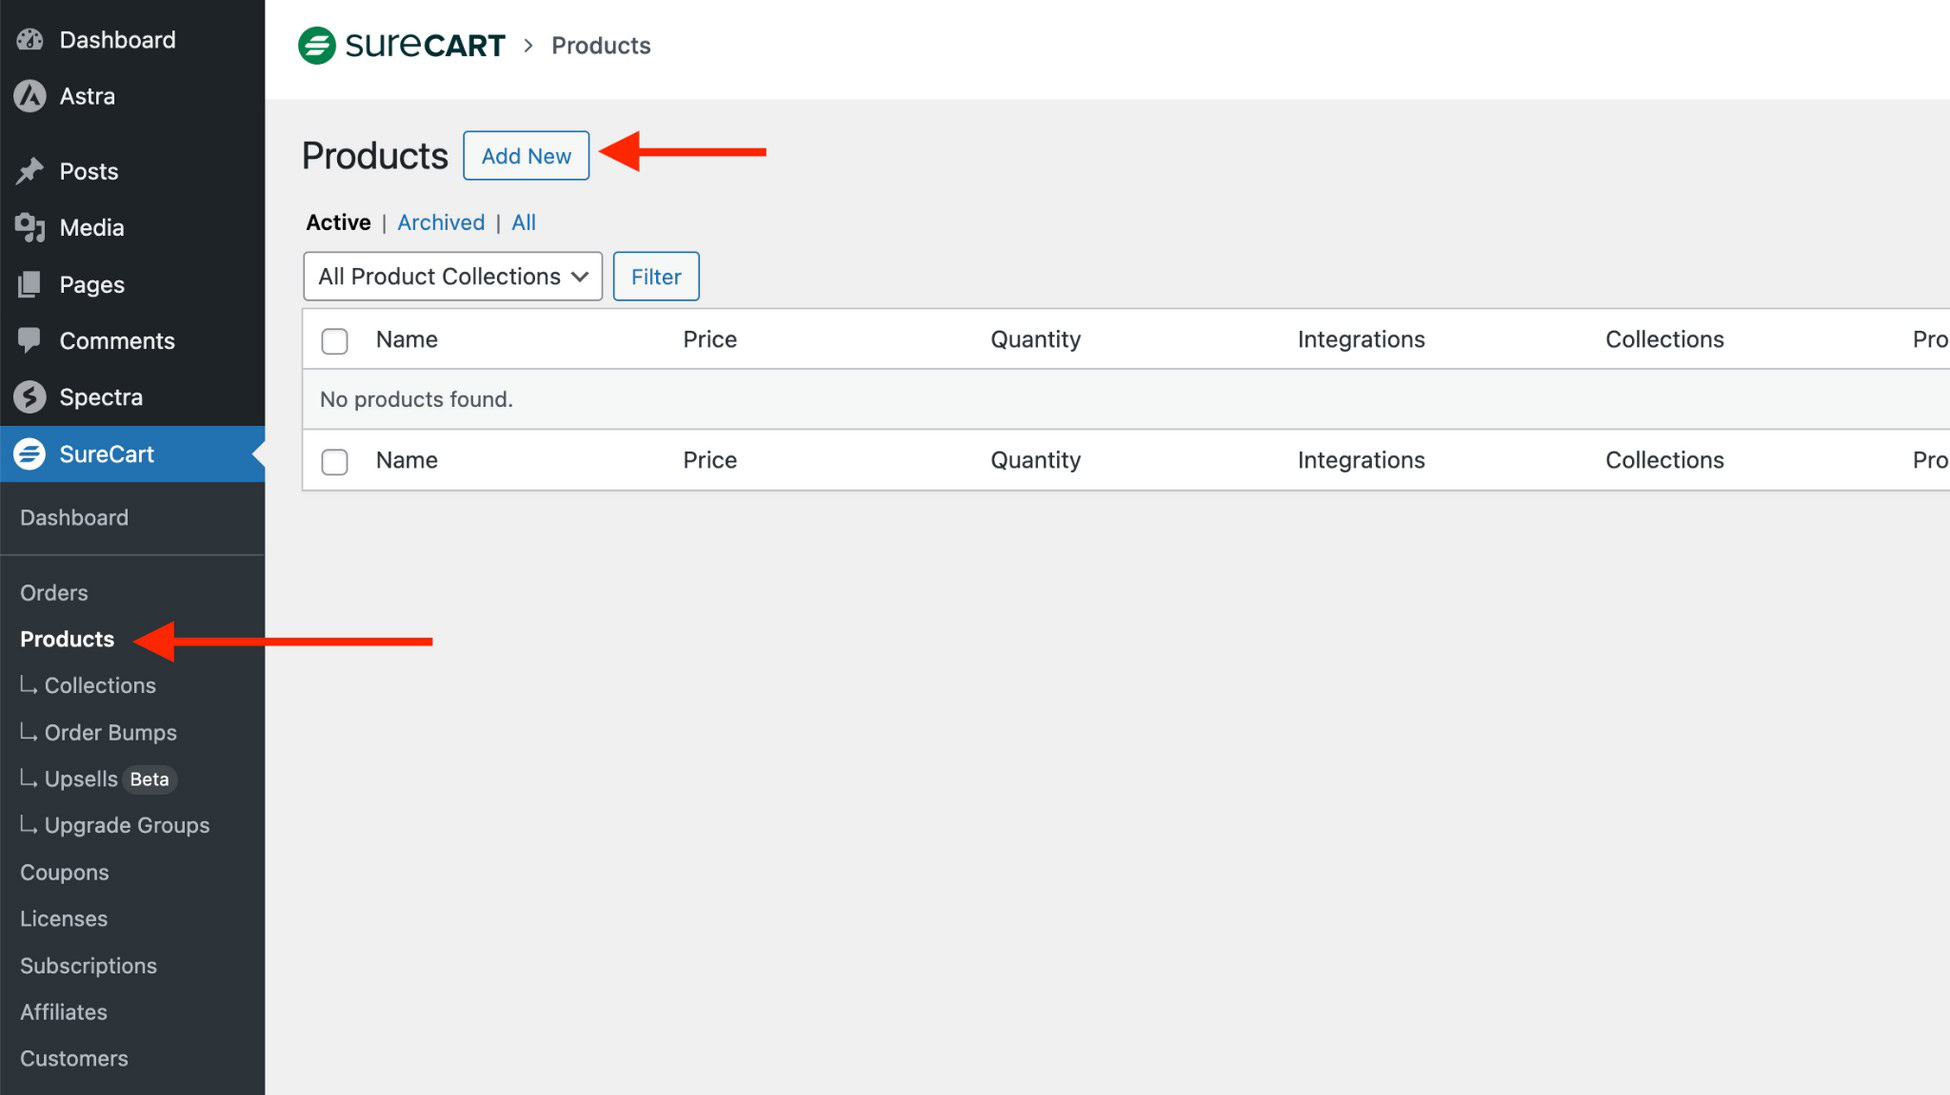Image resolution: width=1950 pixels, height=1095 pixels.
Task: Click the footer Quantity column label
Action: point(1035,460)
